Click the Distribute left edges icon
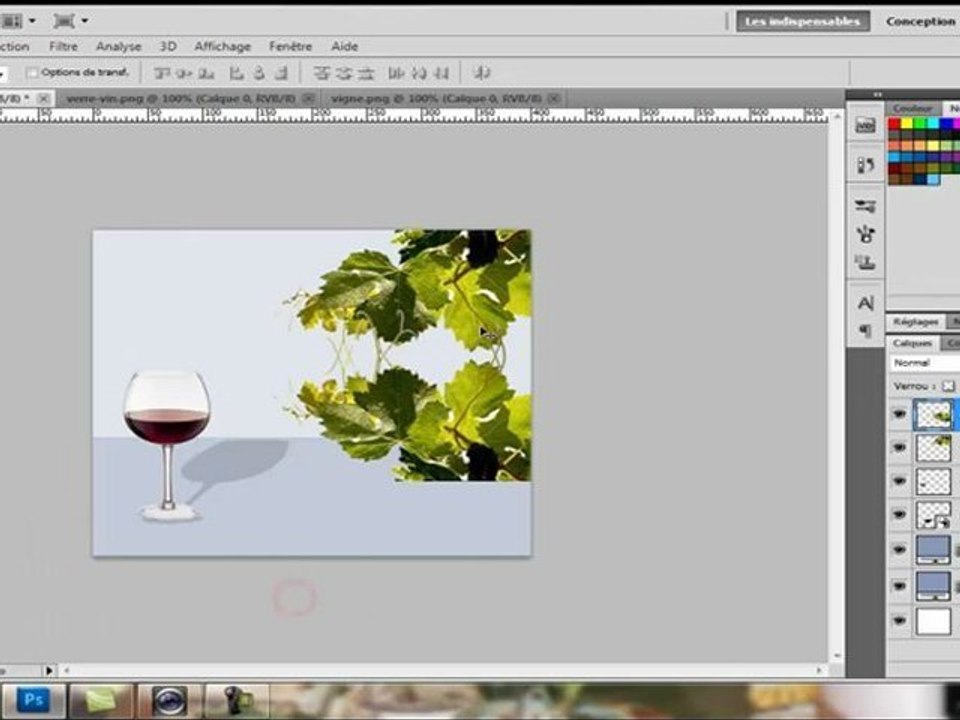This screenshot has height=720, width=960. (x=396, y=73)
